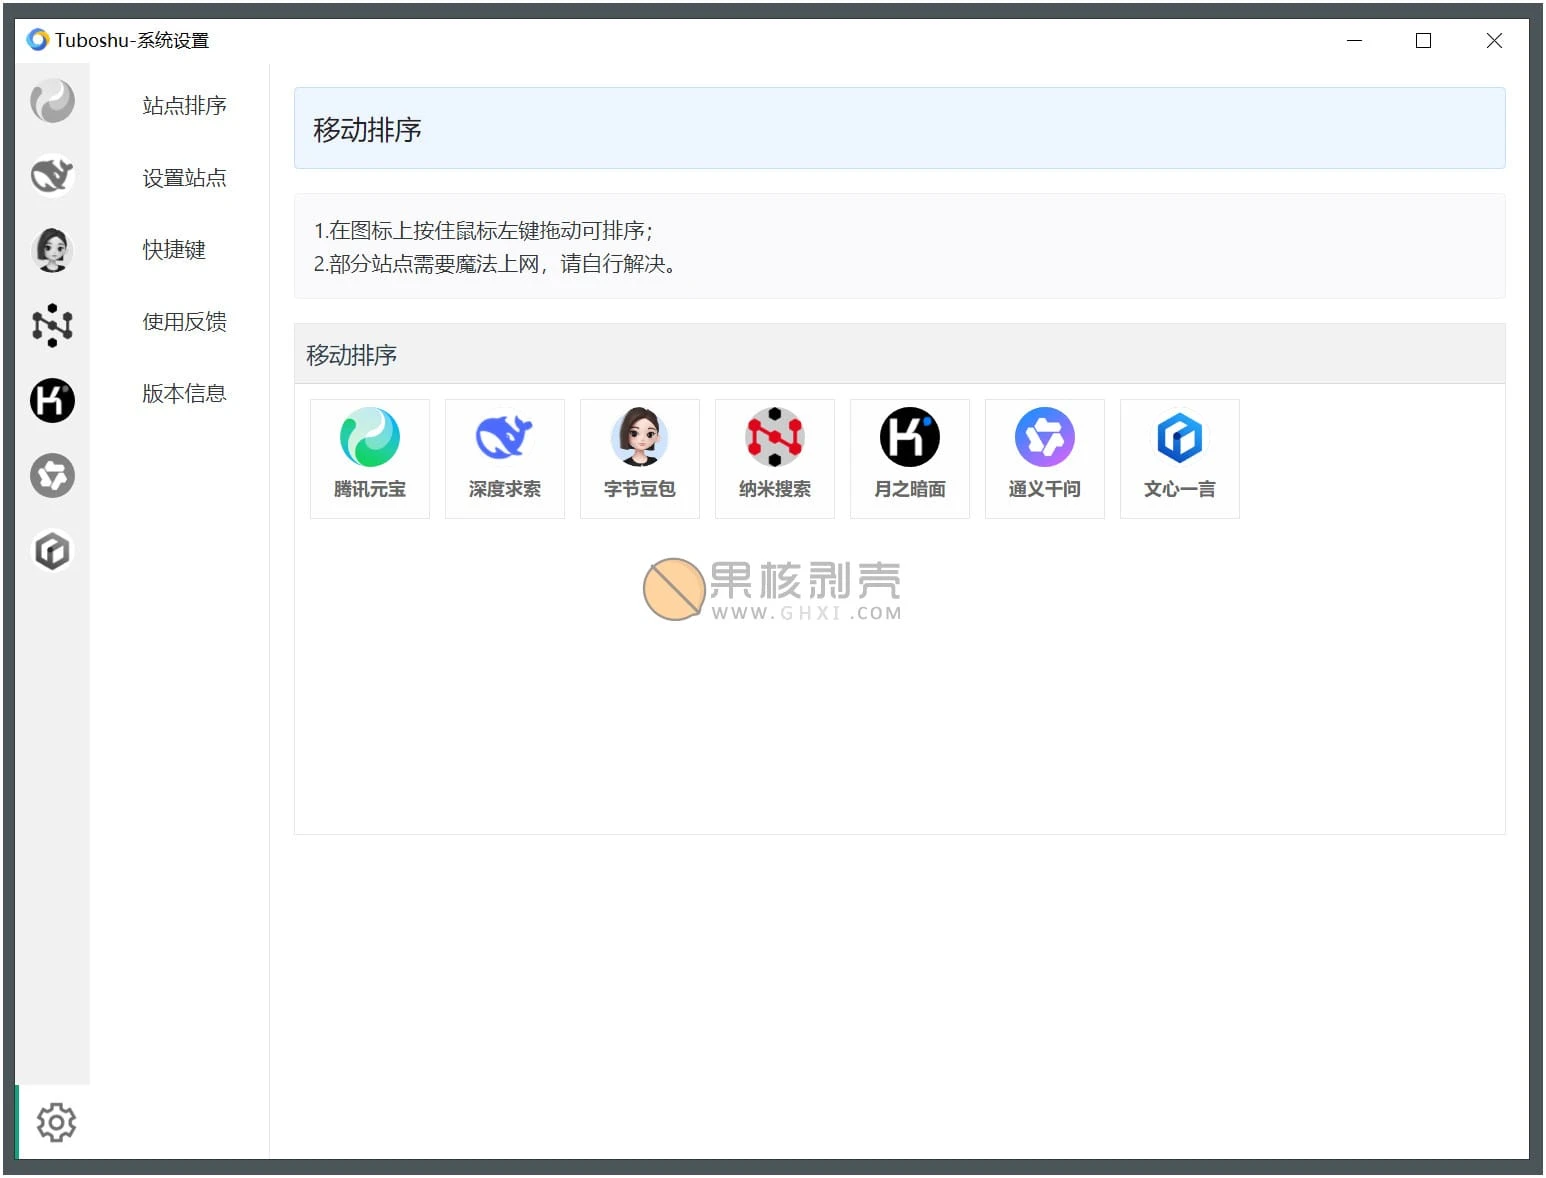
Task: Select the 通义千问 site tile
Action: click(x=1045, y=459)
